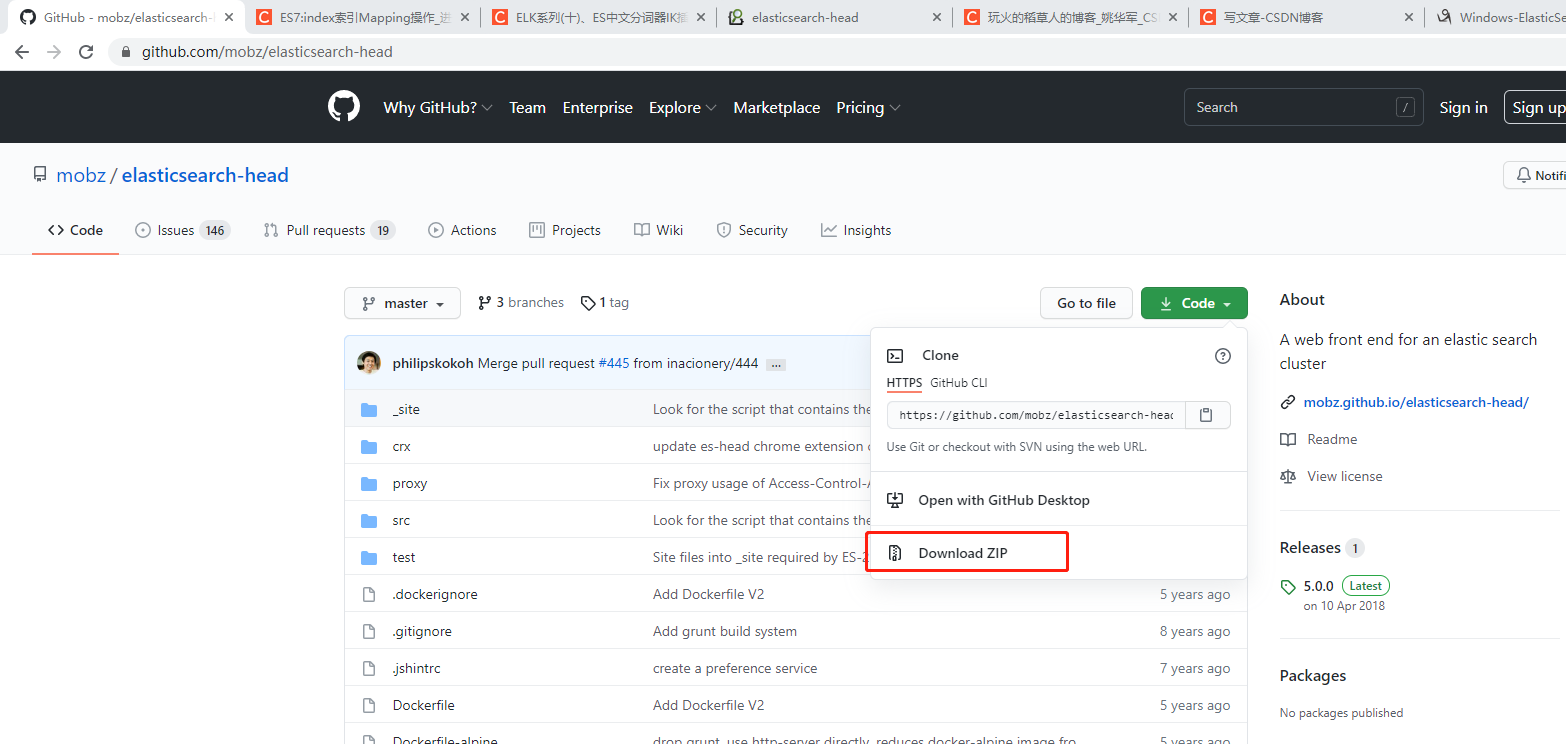Click the .gitignore file icon
This screenshot has height=744, width=1566.
coord(369,631)
